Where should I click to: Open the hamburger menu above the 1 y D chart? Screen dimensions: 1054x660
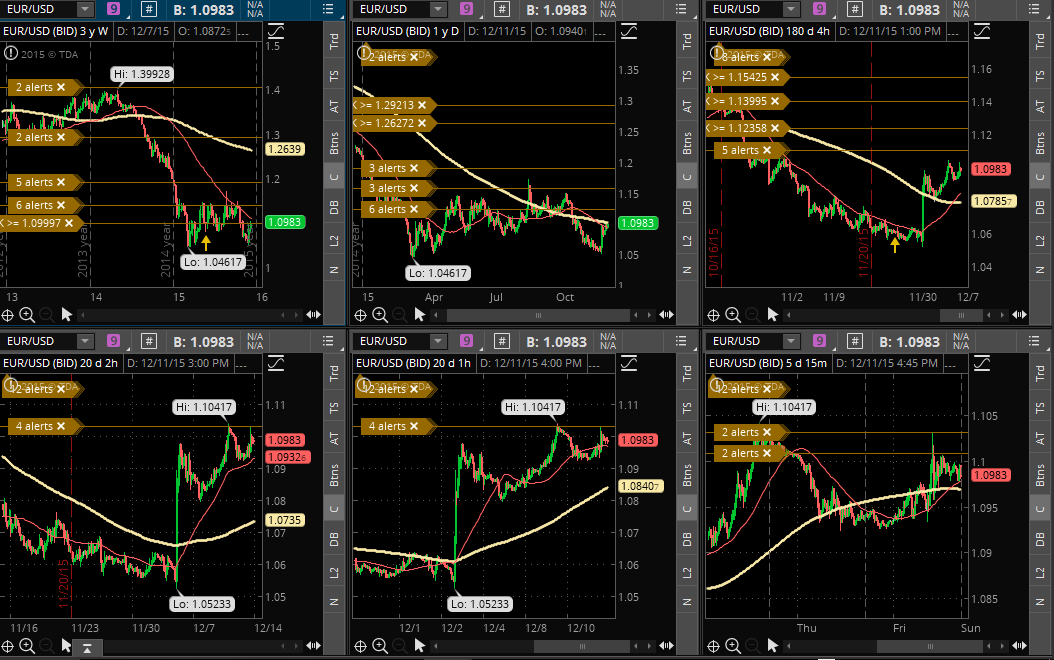point(681,9)
